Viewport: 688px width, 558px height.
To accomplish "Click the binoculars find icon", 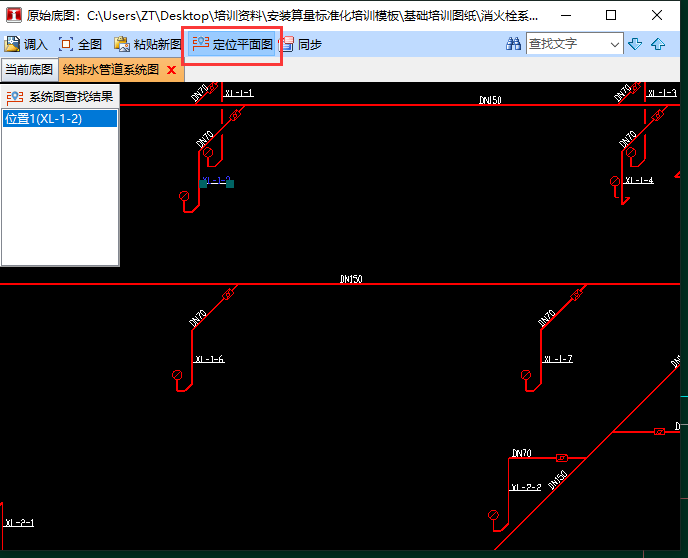I will (x=513, y=44).
